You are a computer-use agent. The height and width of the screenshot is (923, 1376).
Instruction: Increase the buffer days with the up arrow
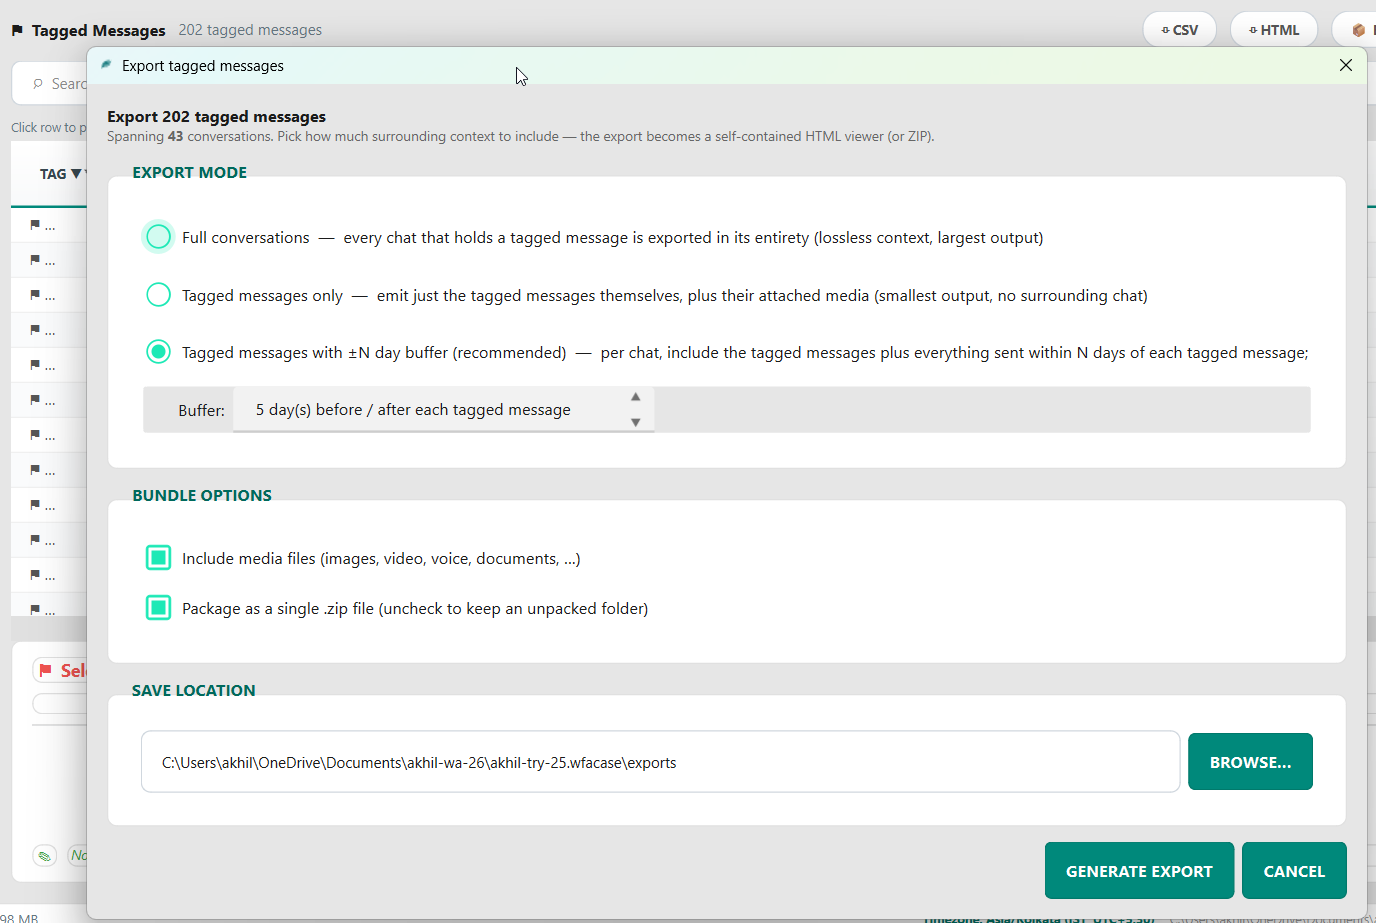pos(635,397)
